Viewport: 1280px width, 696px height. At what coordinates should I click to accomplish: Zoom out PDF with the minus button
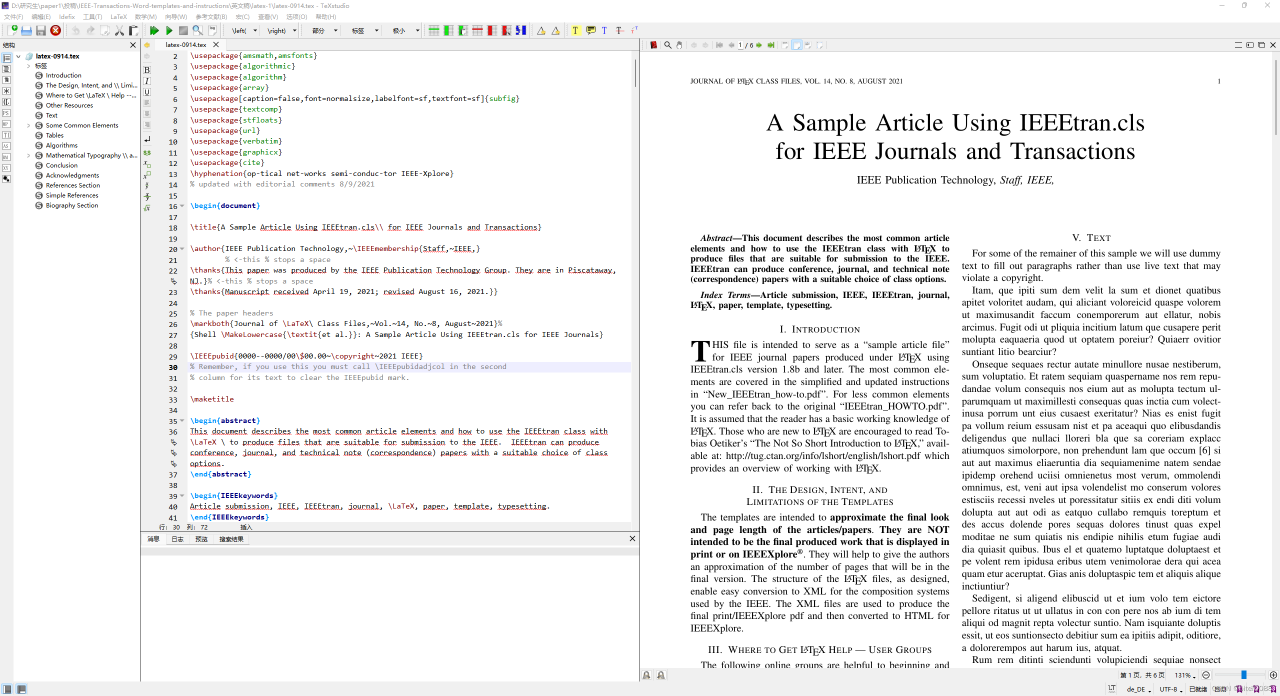click(1208, 675)
